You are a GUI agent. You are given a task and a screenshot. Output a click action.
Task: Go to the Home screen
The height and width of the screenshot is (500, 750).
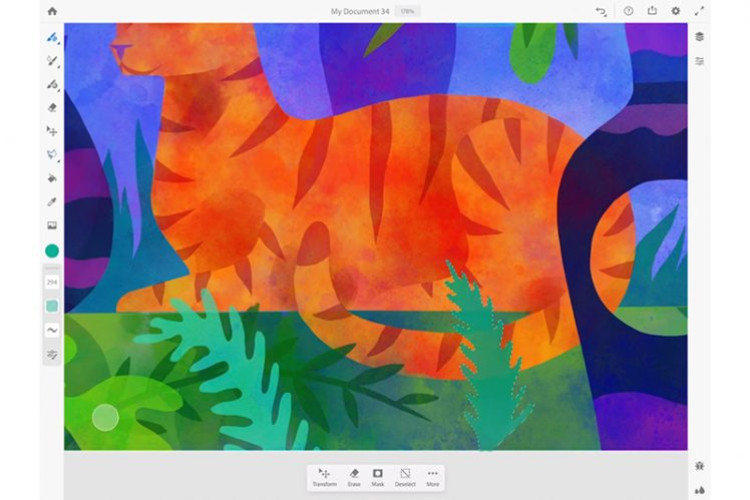tap(52, 11)
